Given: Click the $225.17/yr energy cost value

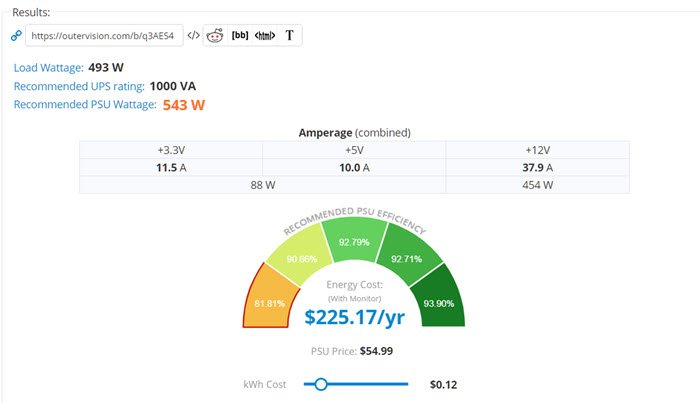Looking at the screenshot, I should (x=355, y=317).
